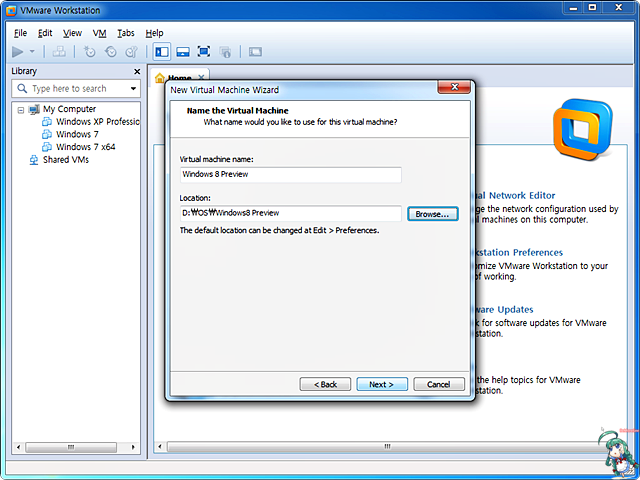Click the library scrollbar right arrow

point(133,447)
